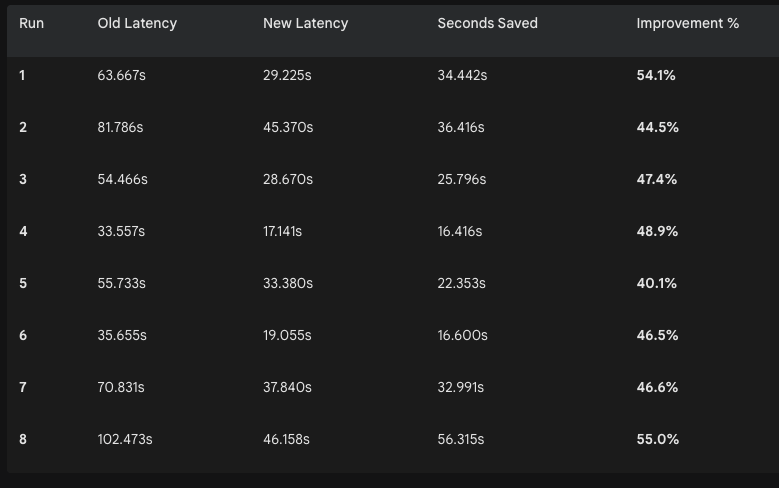779x488 pixels.
Task: Click the 47.4% improvement value
Action: 657,179
